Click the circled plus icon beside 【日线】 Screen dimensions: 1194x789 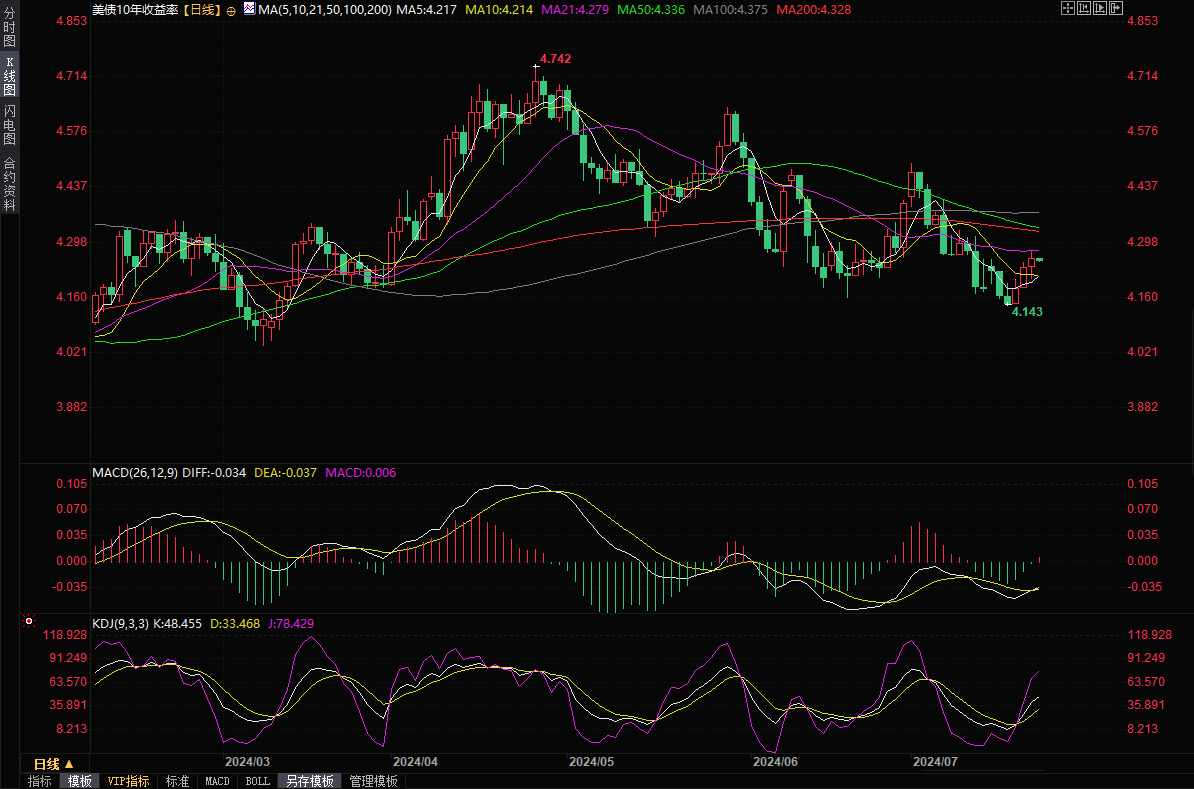coord(232,9)
